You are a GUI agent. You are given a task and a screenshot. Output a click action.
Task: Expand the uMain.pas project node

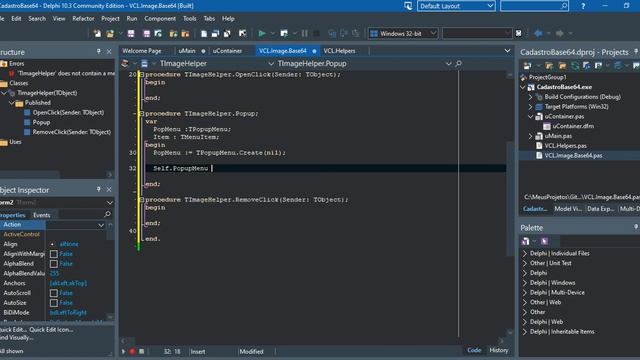[x=531, y=136]
